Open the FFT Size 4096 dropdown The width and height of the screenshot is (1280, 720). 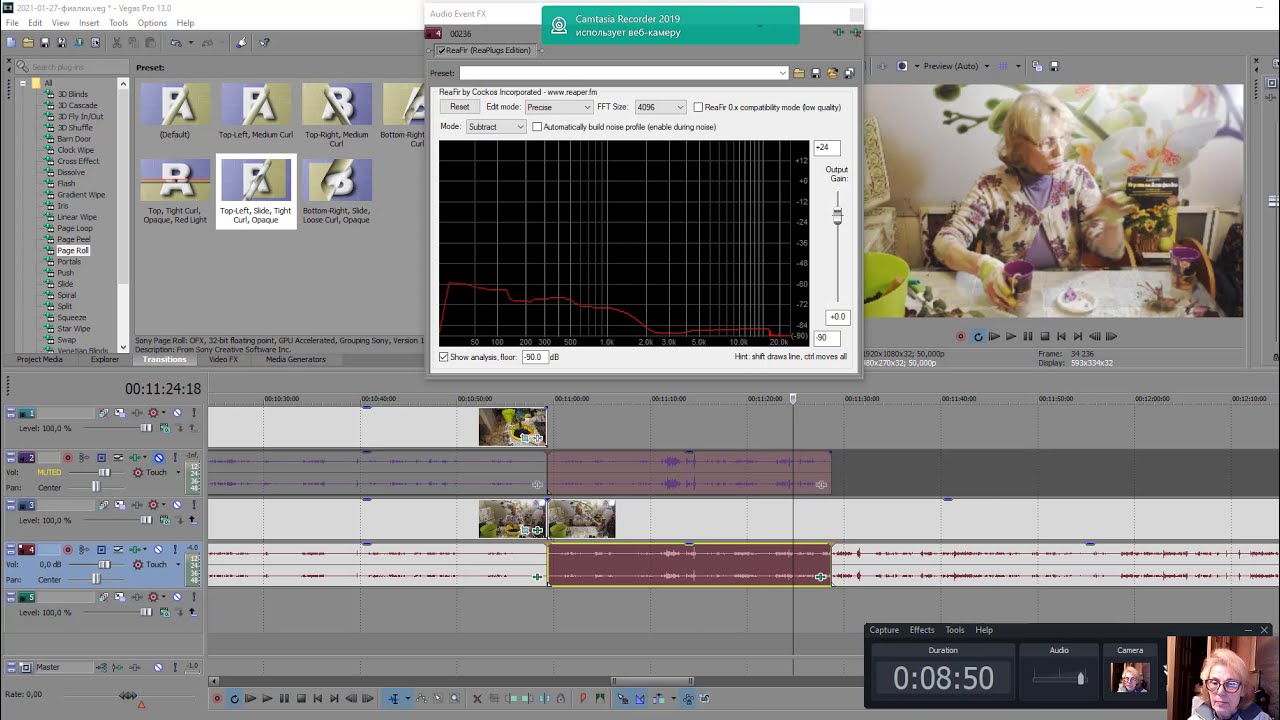[x=660, y=107]
